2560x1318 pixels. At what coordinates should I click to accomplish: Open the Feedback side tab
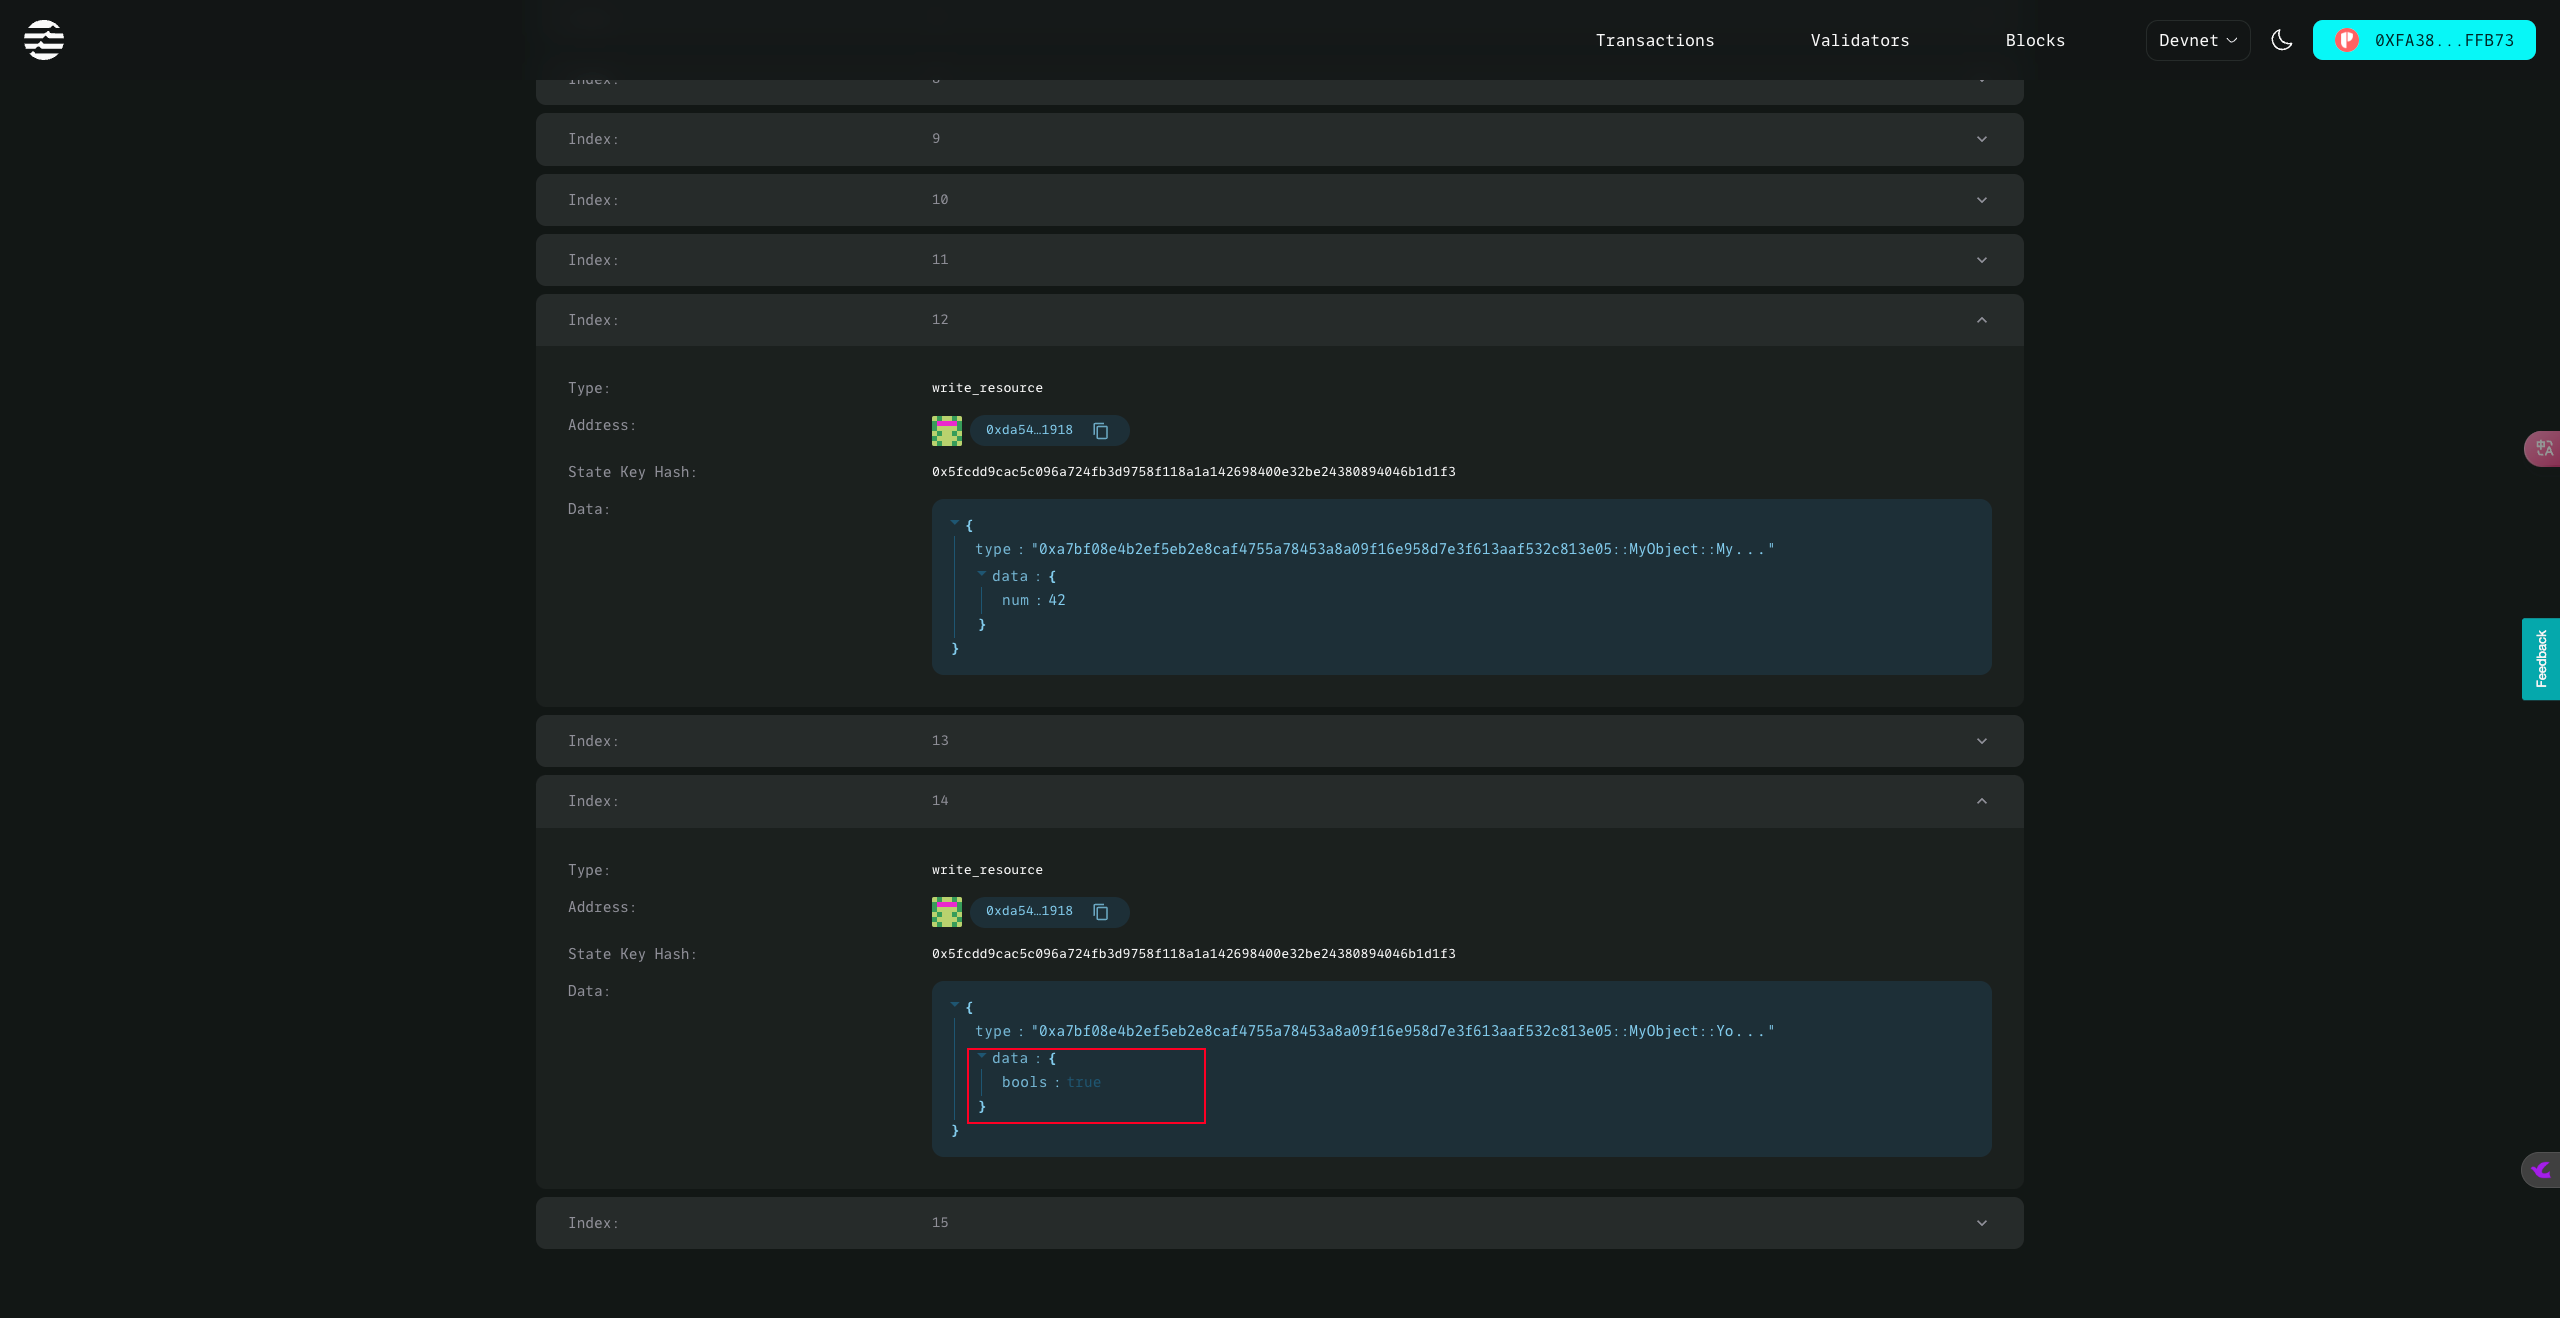2541,659
